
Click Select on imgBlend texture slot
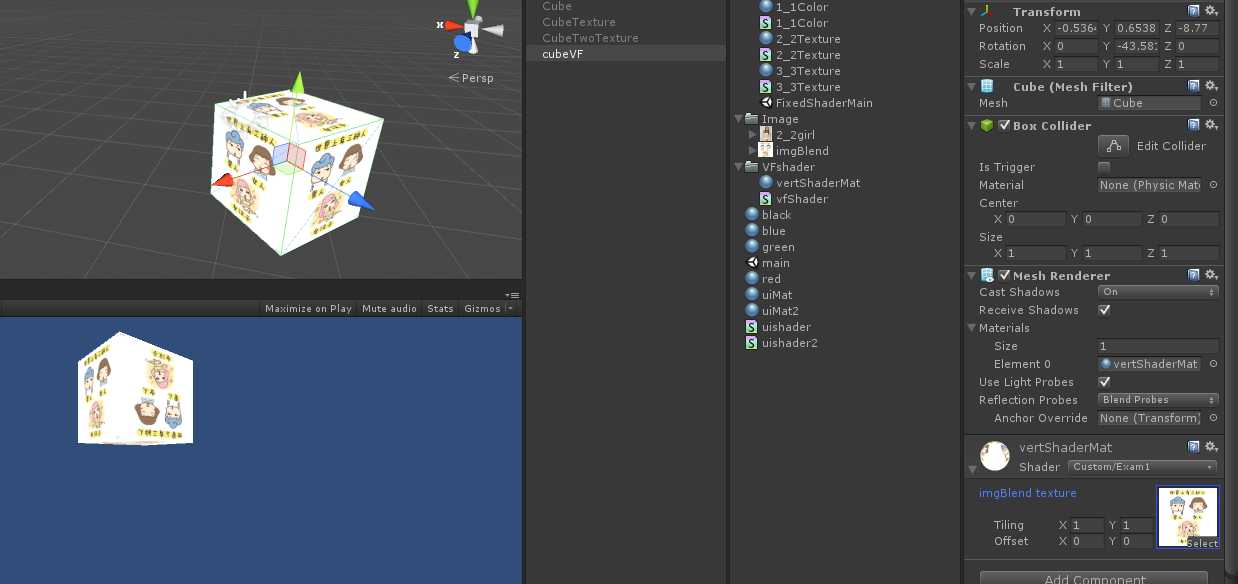(x=1202, y=543)
